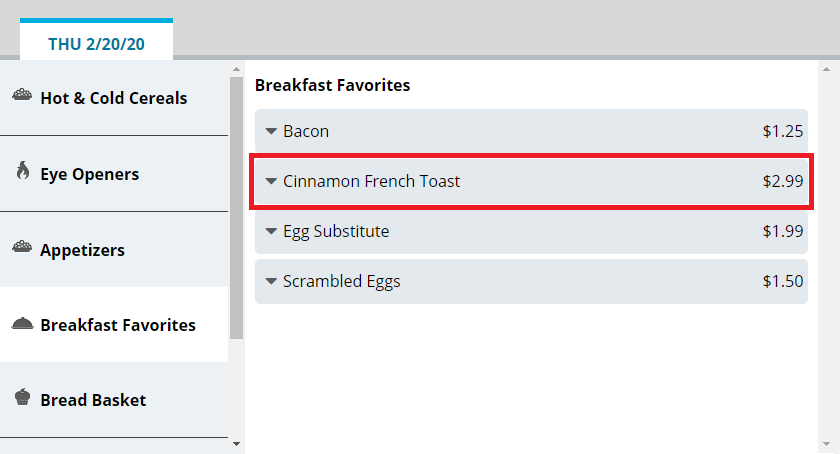Viewport: 840px width, 454px height.
Task: Expand the Scrambled Eggs arrow
Action: [271, 281]
